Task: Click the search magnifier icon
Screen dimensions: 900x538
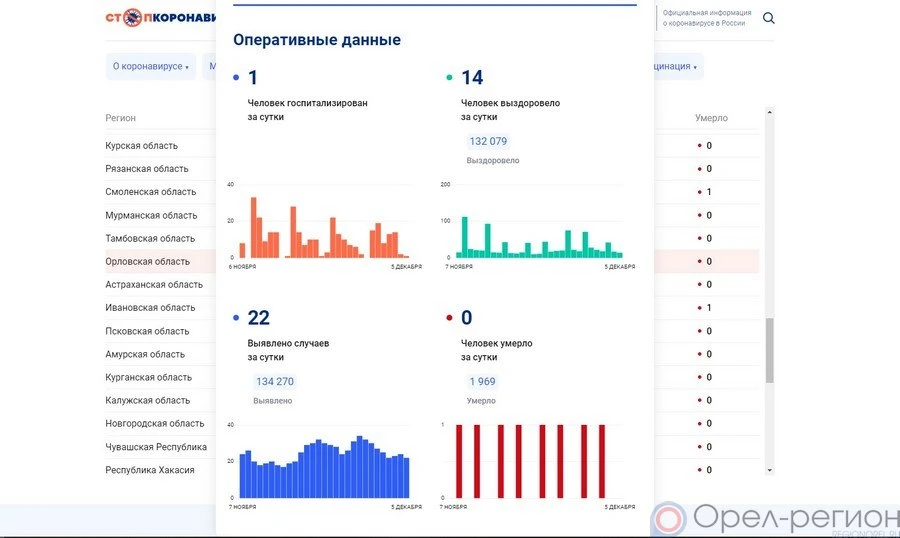Action: [768, 18]
